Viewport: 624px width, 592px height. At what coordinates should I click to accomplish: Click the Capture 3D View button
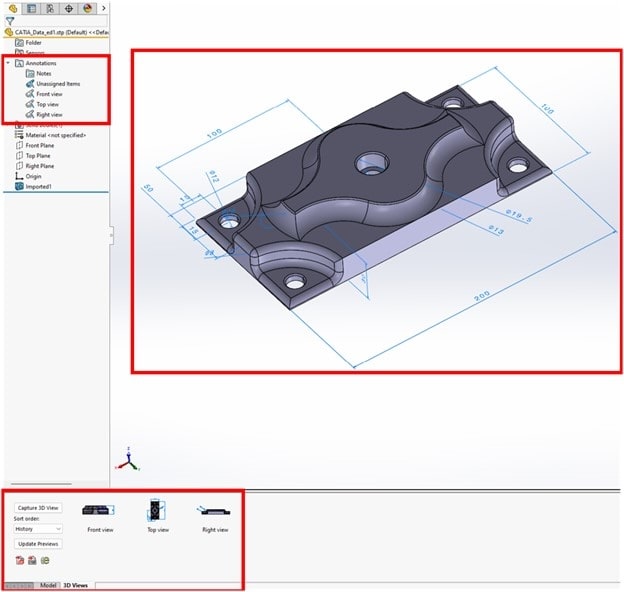point(38,508)
